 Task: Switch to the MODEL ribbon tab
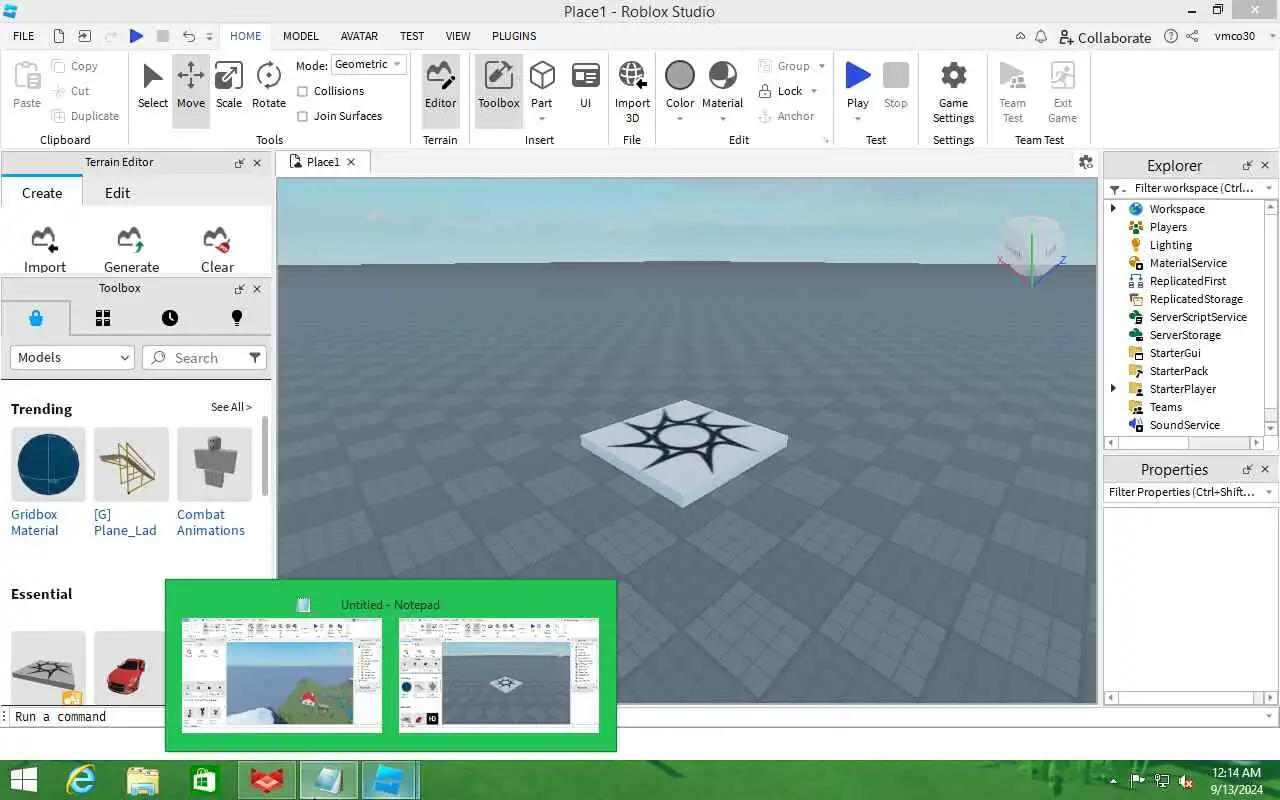click(x=301, y=36)
